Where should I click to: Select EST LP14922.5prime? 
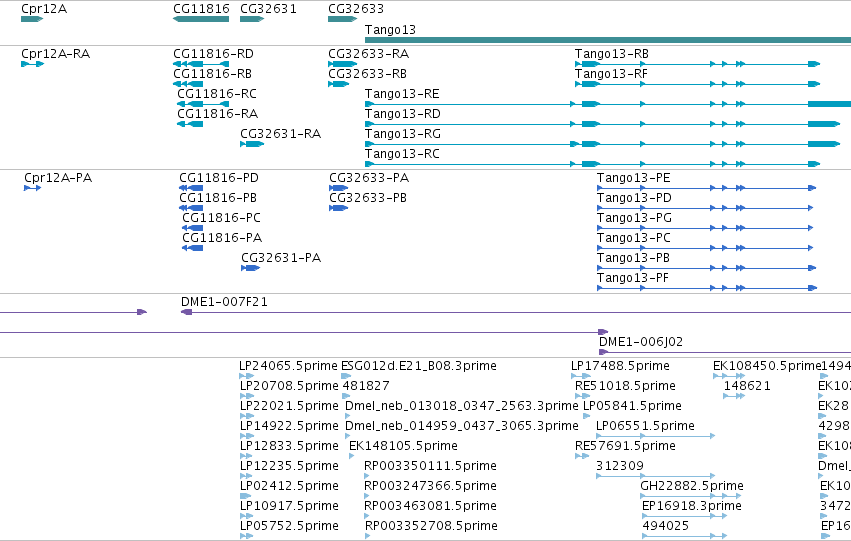[x=289, y=427]
